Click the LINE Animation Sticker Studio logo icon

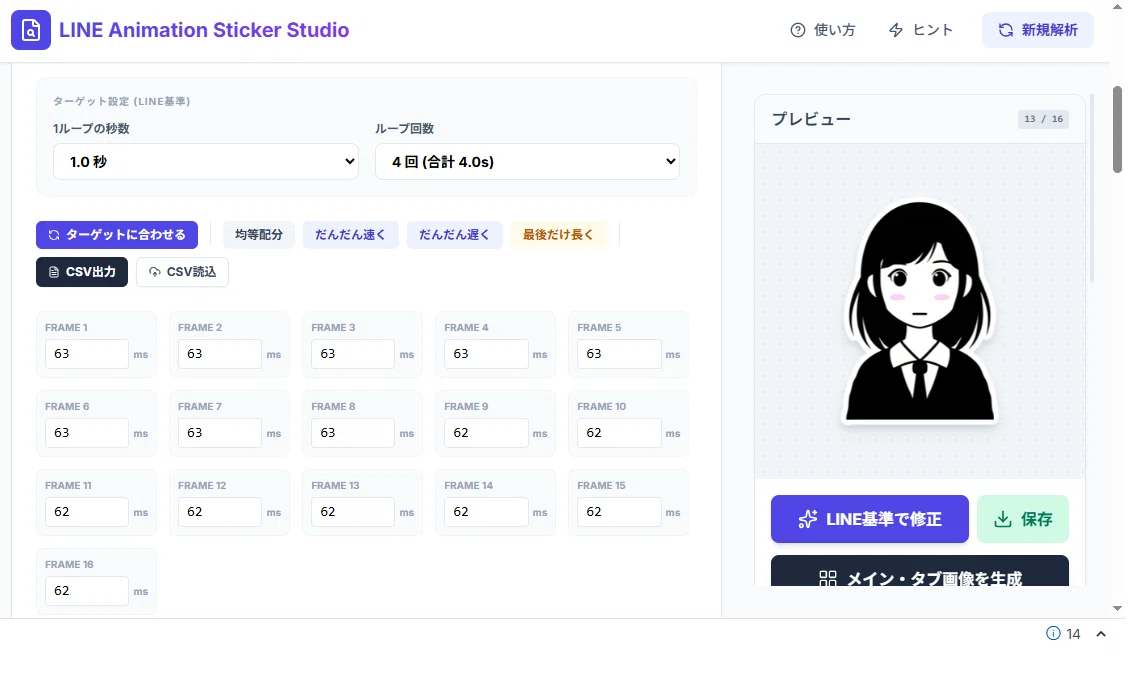click(x=31, y=30)
